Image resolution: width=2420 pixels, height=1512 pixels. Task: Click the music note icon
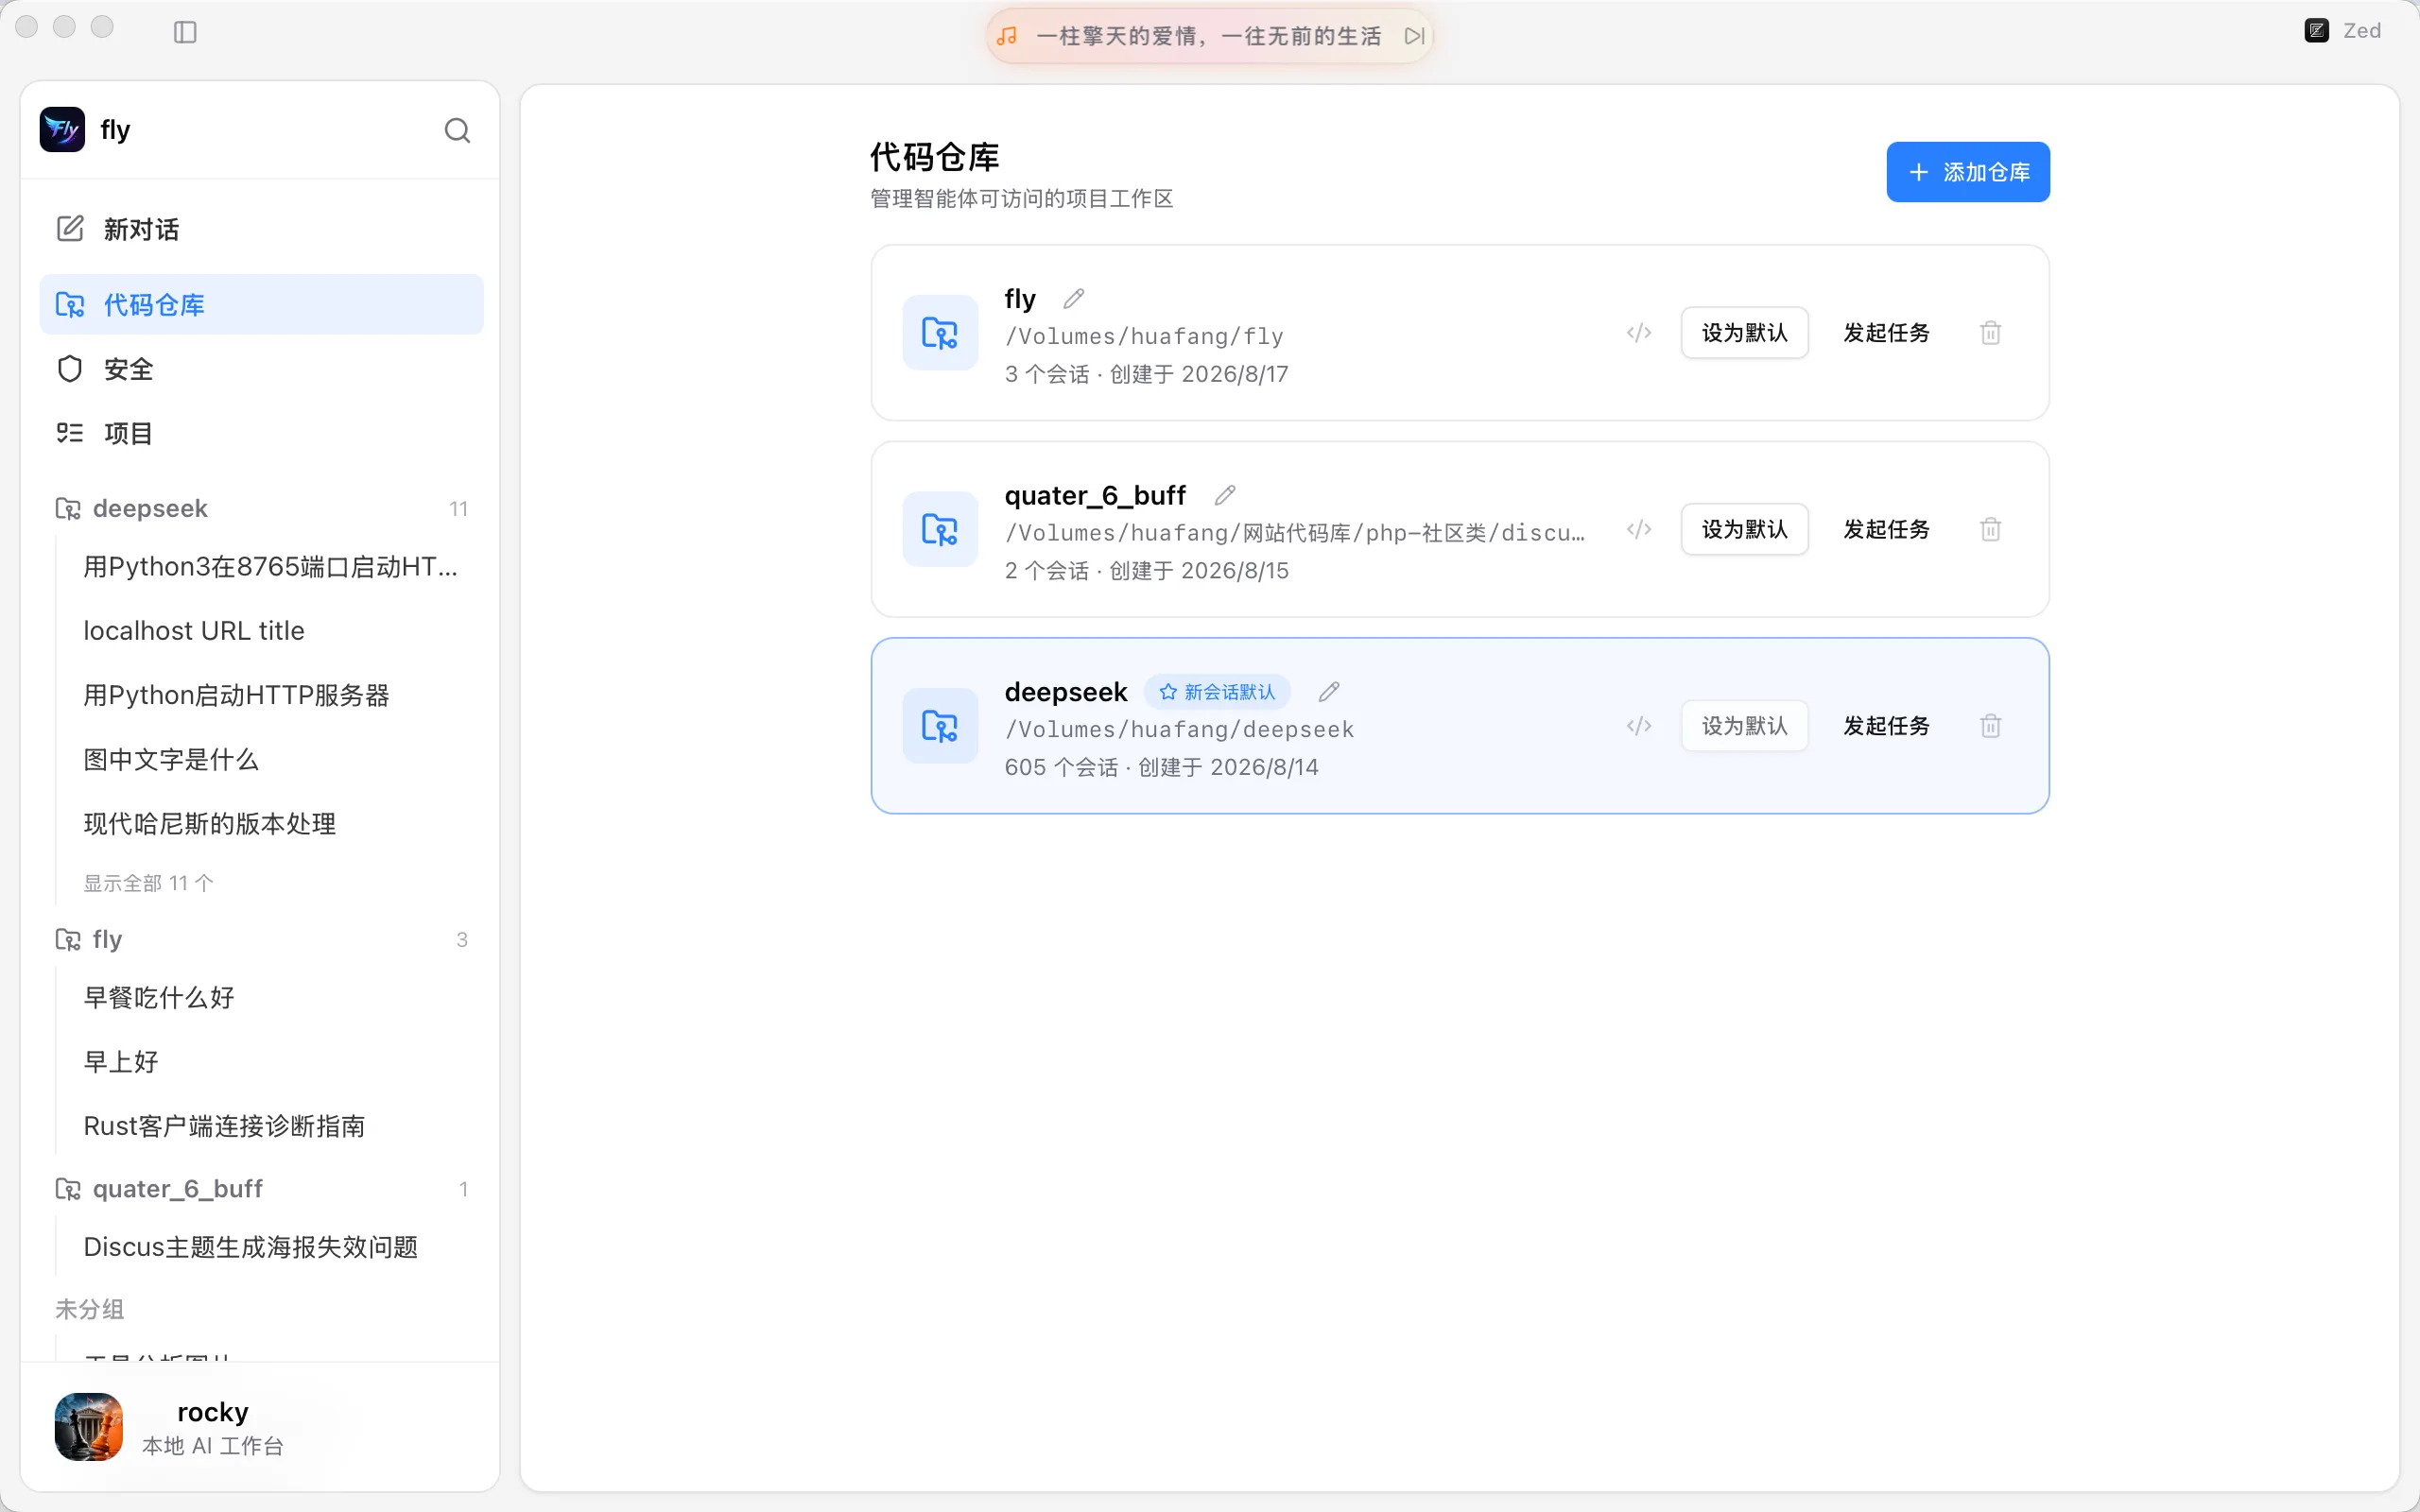1007,36
